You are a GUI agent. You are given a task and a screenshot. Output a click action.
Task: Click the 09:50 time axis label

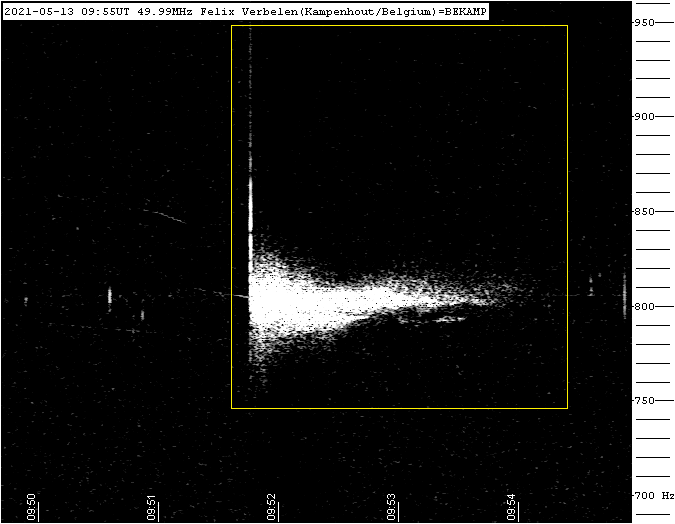point(31,507)
